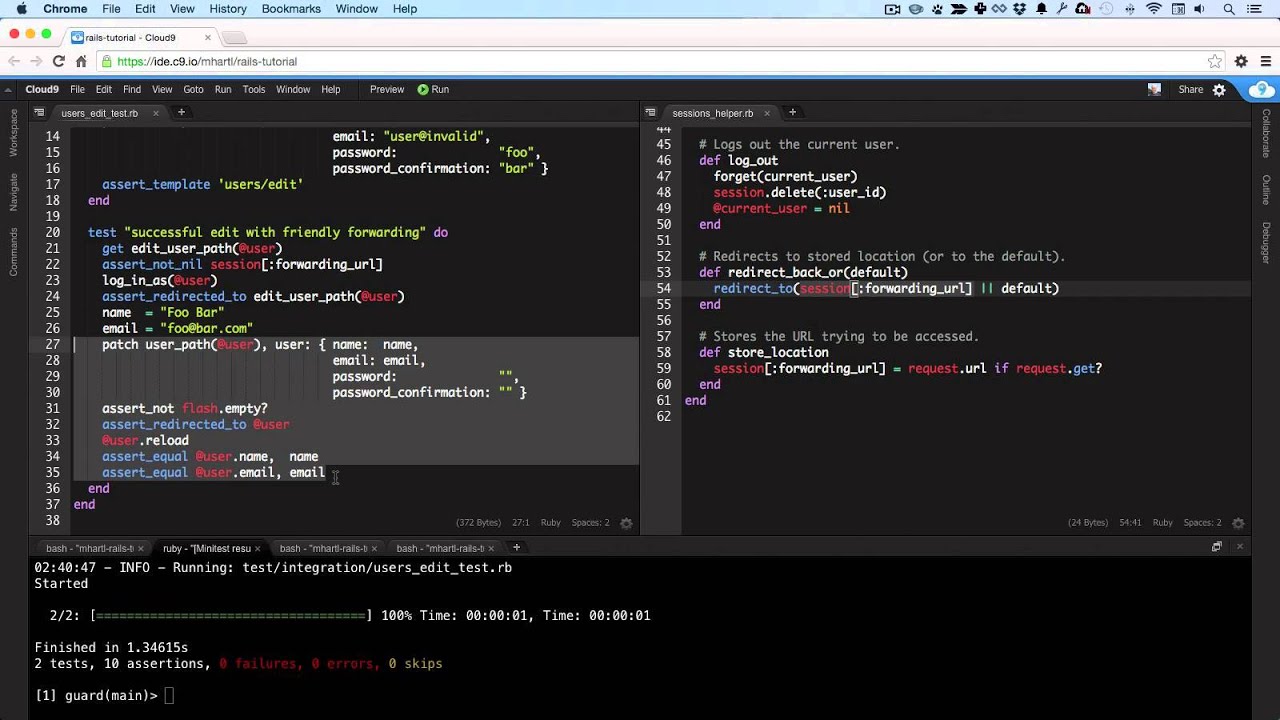
Task: Open the Navigate side panel
Action: 14,191
